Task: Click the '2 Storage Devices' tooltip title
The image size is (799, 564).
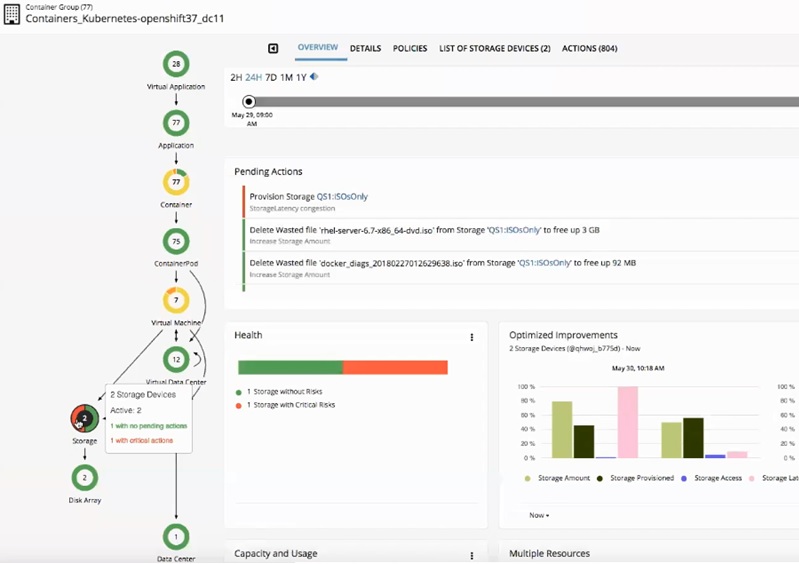Action: tap(143, 395)
